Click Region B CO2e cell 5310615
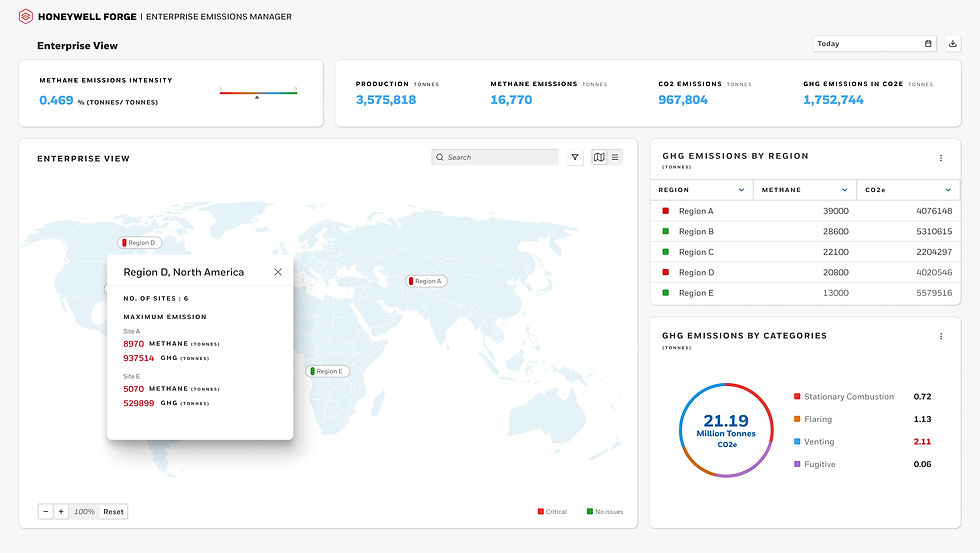The width and height of the screenshot is (980, 553). (934, 231)
